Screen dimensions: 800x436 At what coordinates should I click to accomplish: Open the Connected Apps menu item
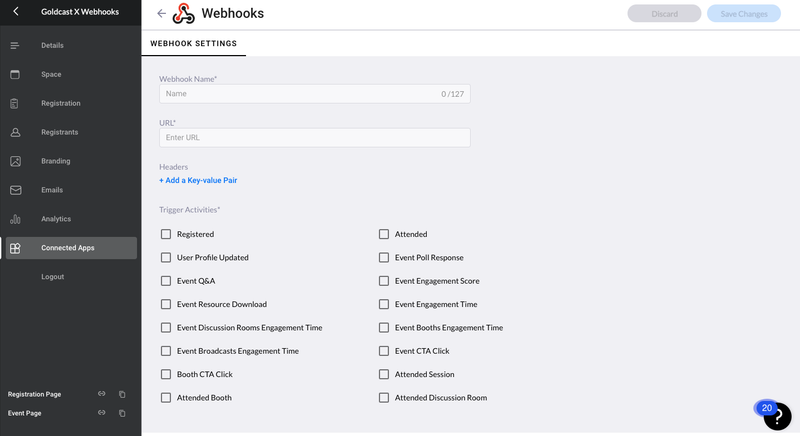(x=68, y=248)
